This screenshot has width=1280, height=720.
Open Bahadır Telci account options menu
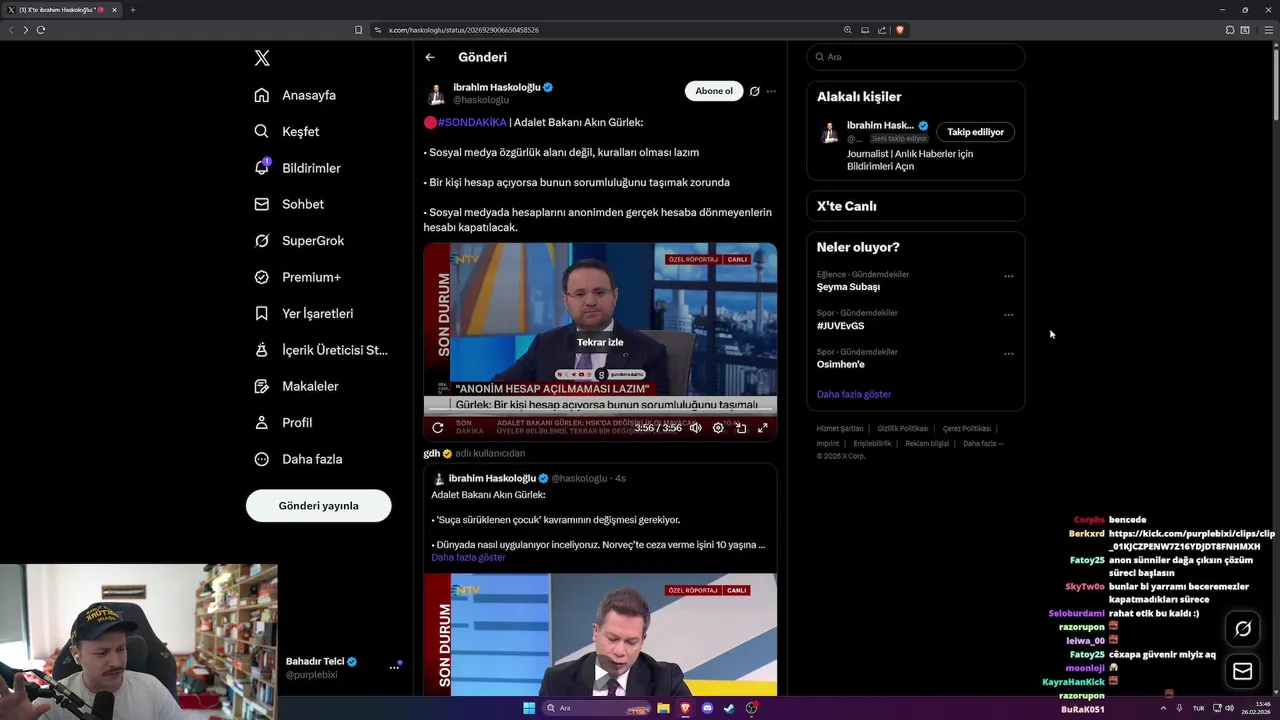pos(394,667)
